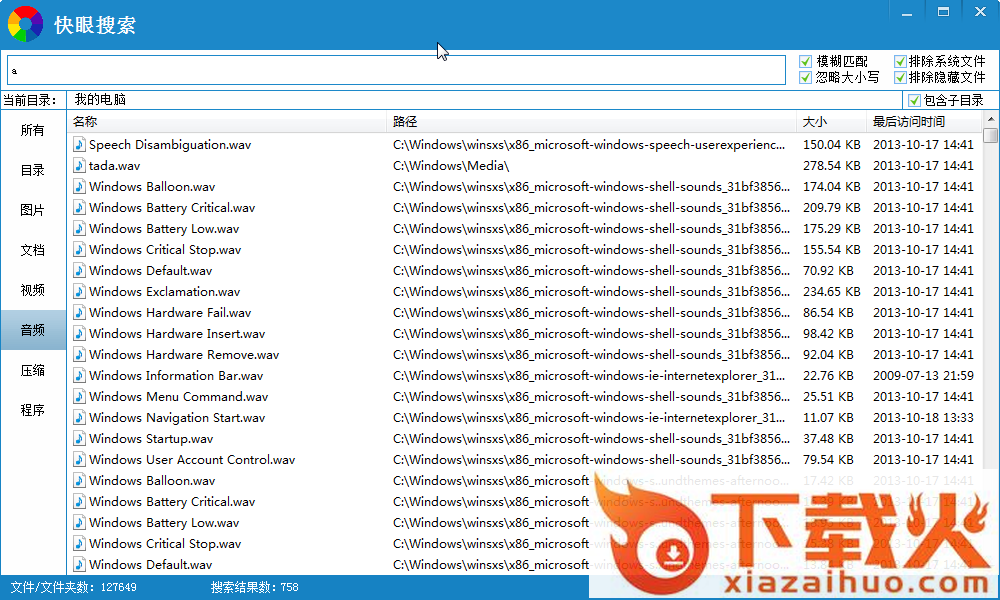Uncheck the 包含子目录 checkbox
This screenshot has height=600, width=1000.
914,100
